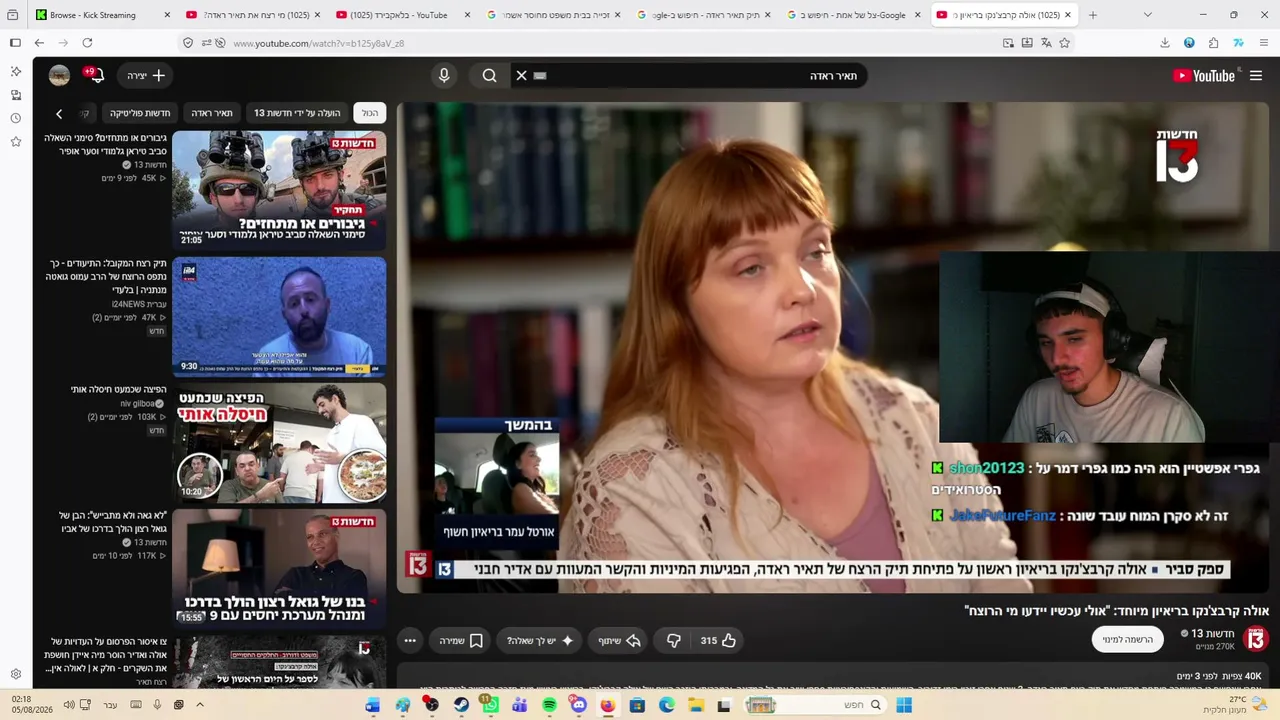Open the 'לא גאה ולא מתבייש' video title
This screenshot has height=720, width=1280.
(112, 522)
